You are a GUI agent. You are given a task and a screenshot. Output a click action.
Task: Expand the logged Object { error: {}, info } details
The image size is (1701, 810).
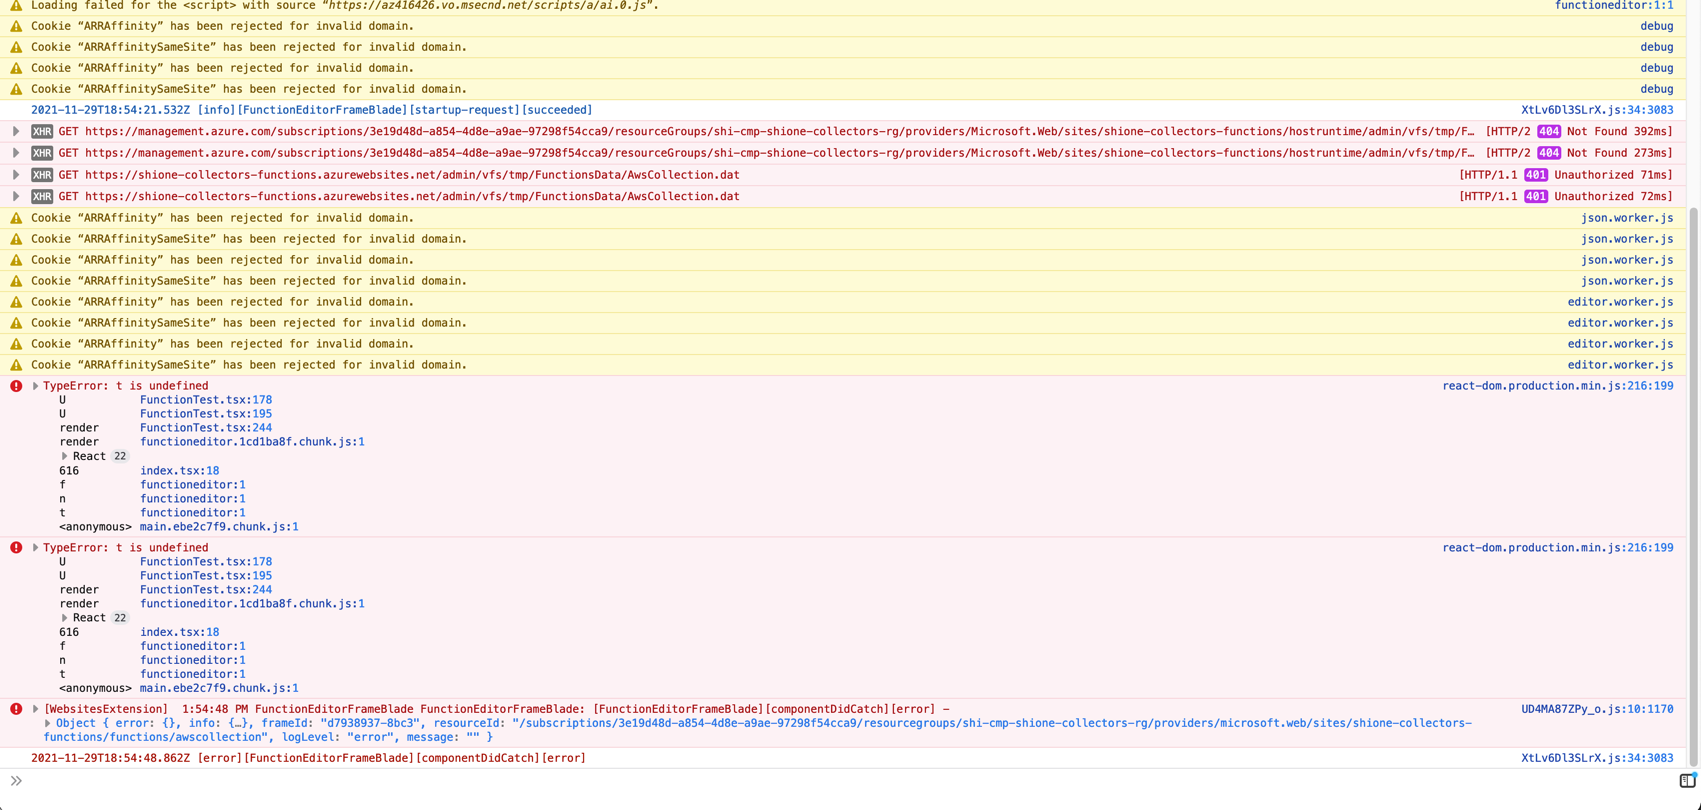(x=48, y=723)
